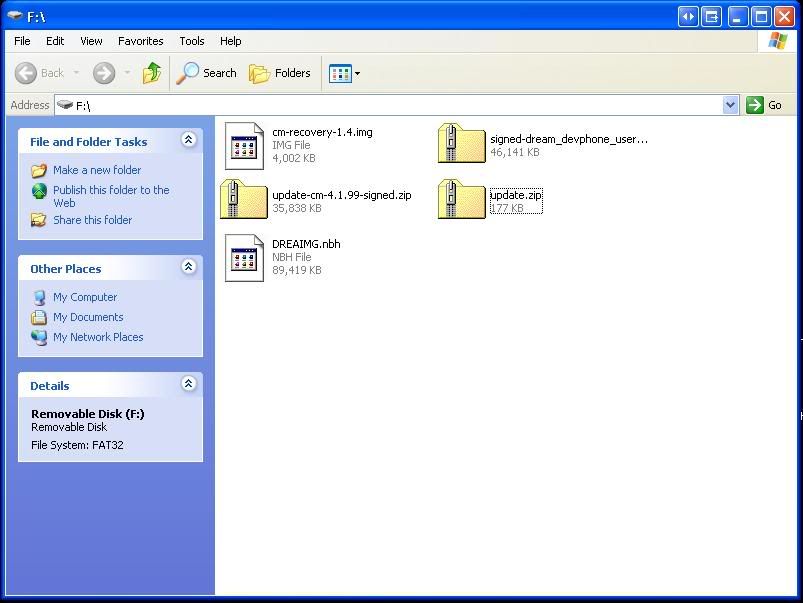Click the Back navigation button
Screen dimensions: 803x603
pyautogui.click(x=39, y=73)
